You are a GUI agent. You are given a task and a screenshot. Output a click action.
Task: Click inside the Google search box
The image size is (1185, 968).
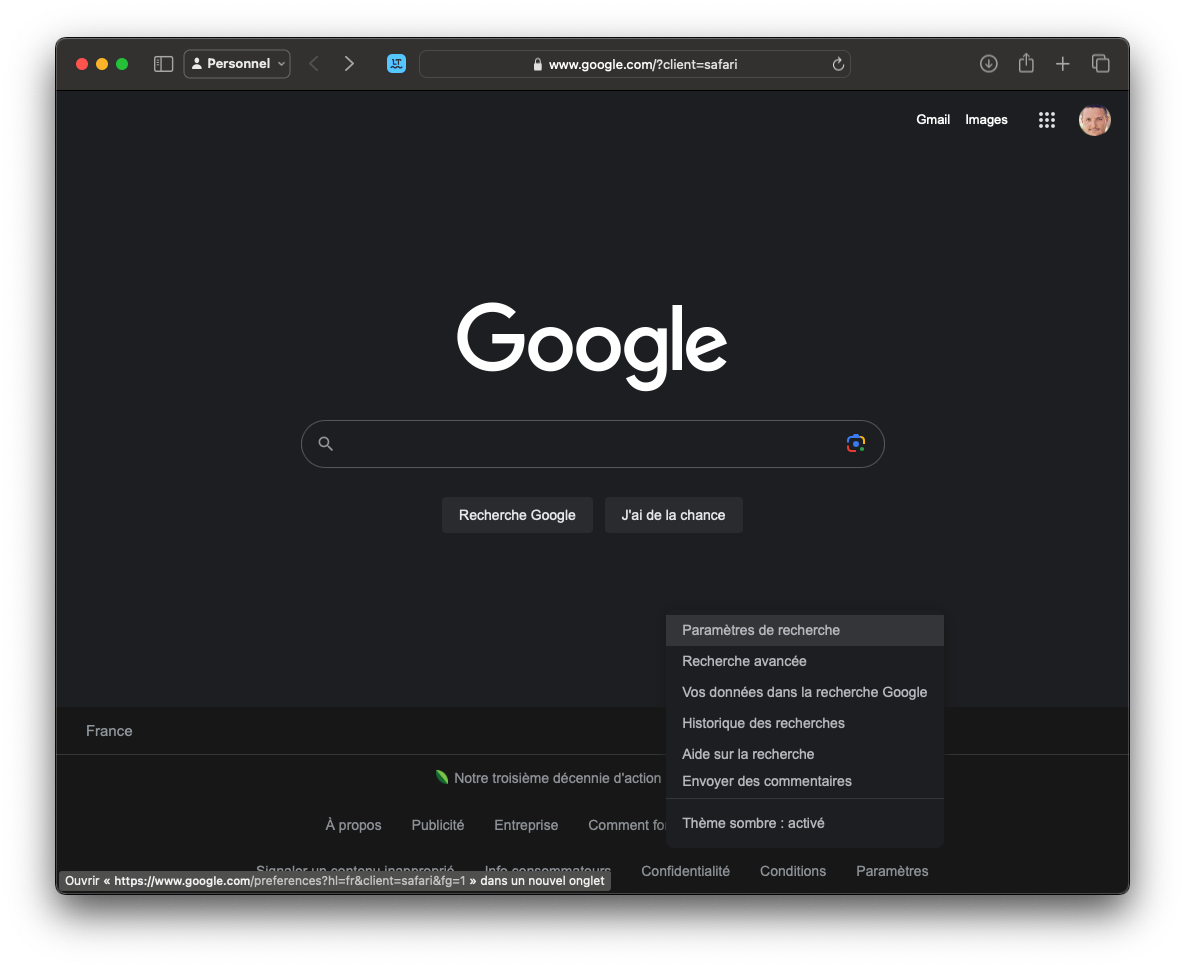(592, 444)
